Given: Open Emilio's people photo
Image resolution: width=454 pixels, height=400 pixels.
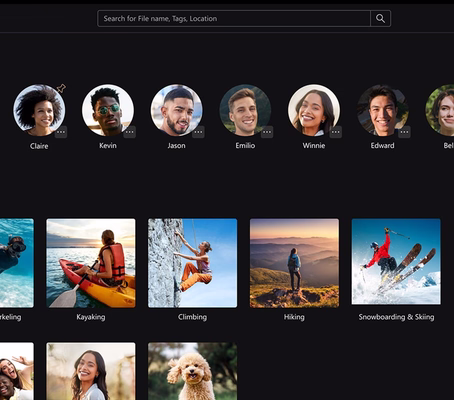Looking at the screenshot, I should pos(245,110).
